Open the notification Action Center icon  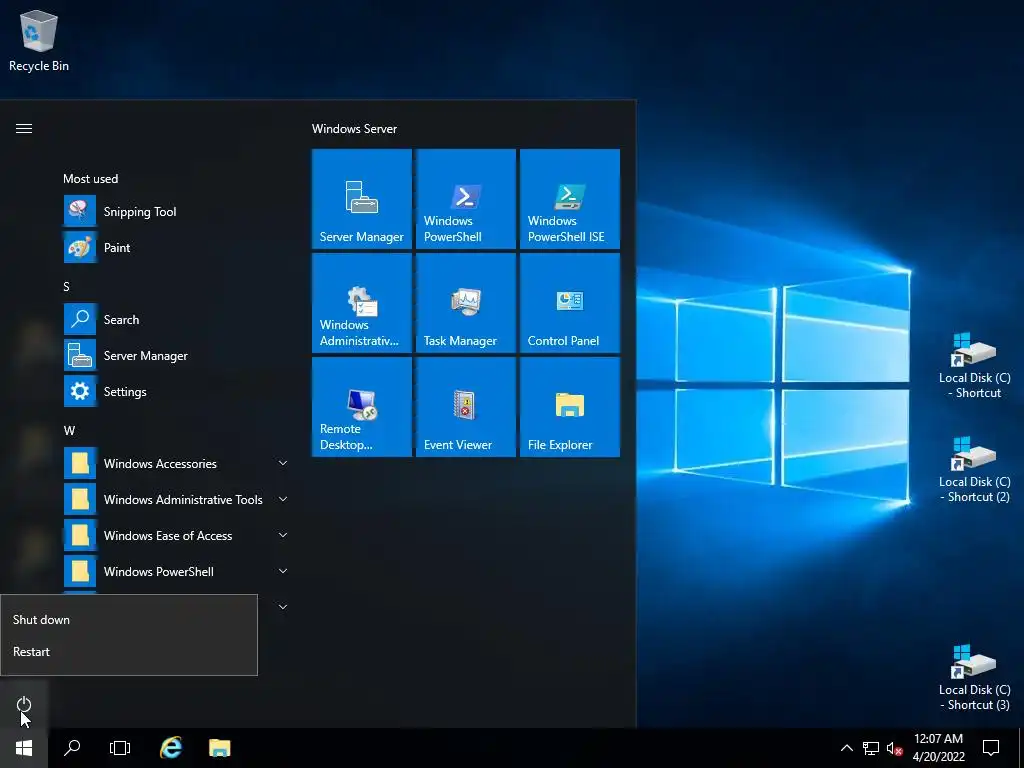(991, 748)
